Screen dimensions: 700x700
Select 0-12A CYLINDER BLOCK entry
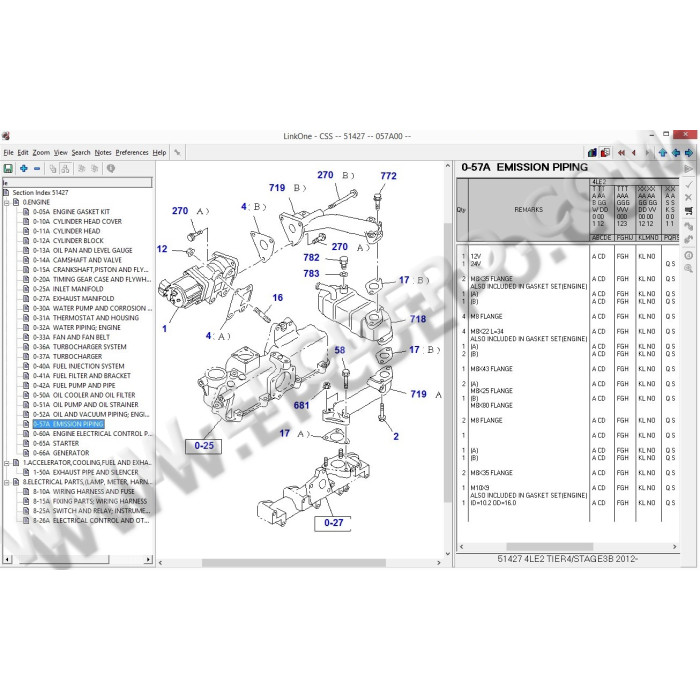pos(68,241)
